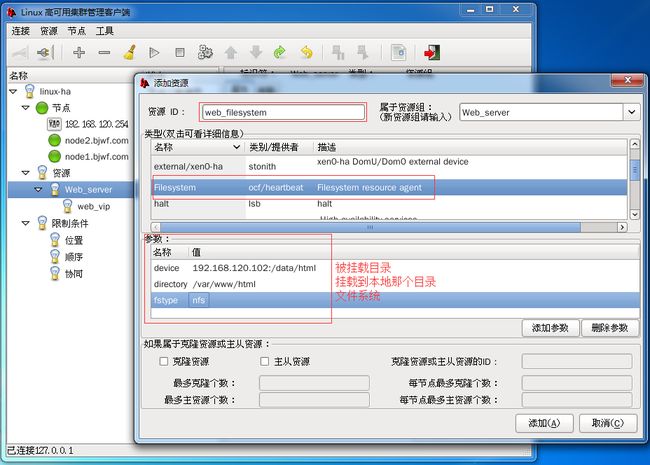Select the external/xen0-ha row
This screenshot has height=465, width=650.
[389, 166]
